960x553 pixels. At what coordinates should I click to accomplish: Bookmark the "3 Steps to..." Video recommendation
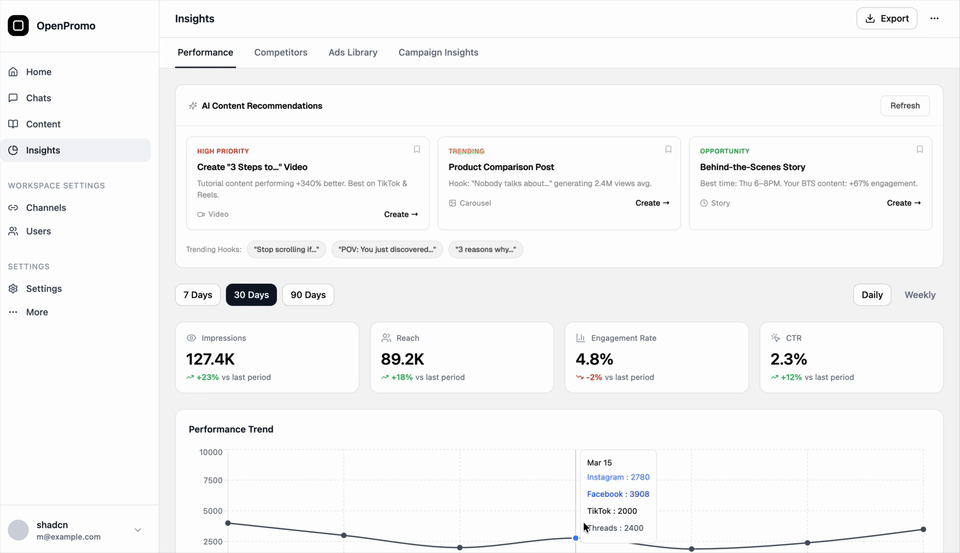pos(417,150)
